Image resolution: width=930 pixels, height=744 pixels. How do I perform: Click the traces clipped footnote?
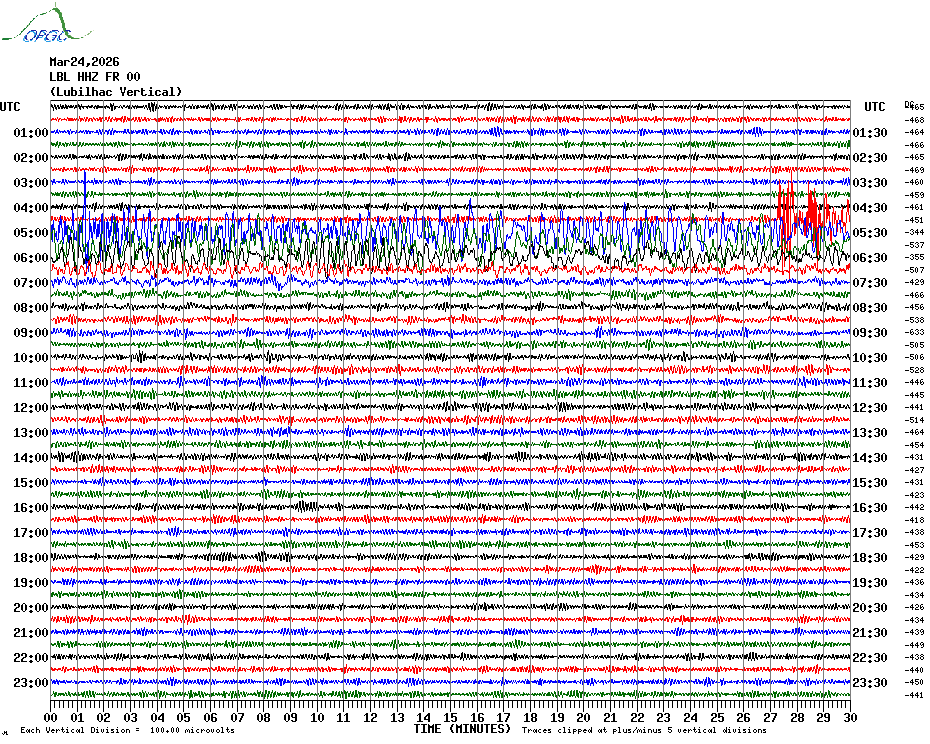[644, 730]
